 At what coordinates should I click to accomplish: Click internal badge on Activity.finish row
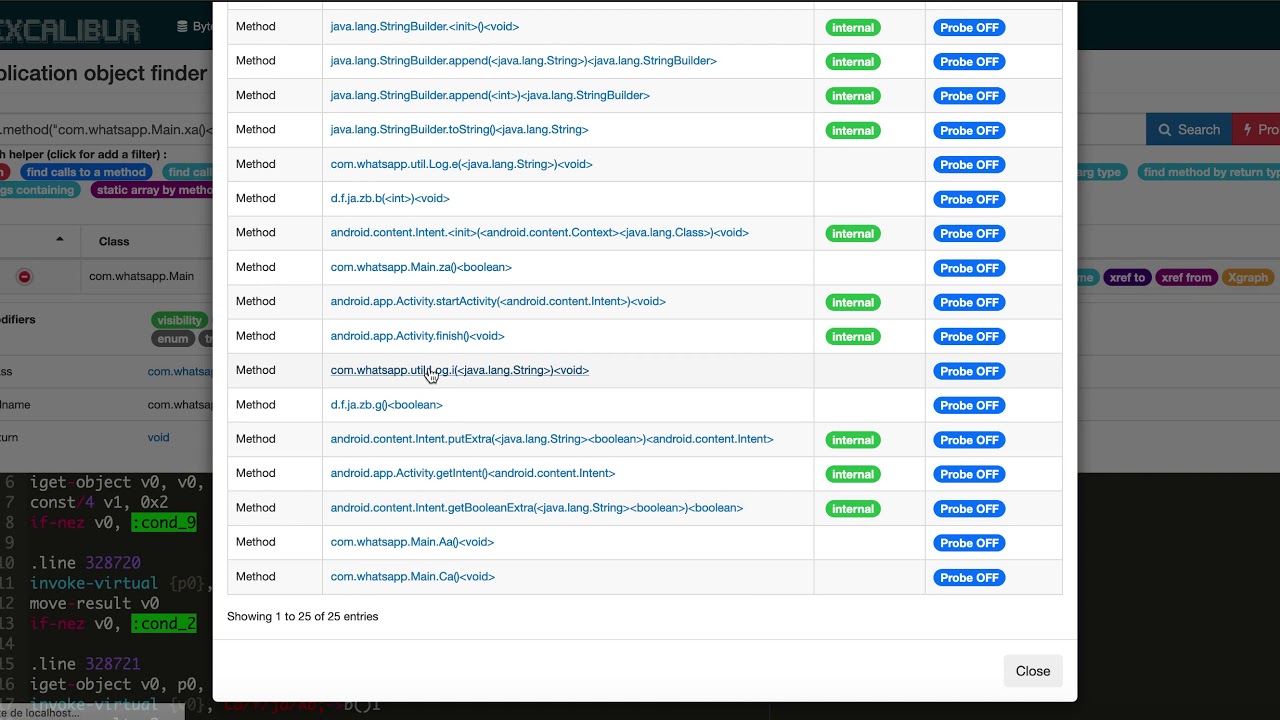point(853,337)
